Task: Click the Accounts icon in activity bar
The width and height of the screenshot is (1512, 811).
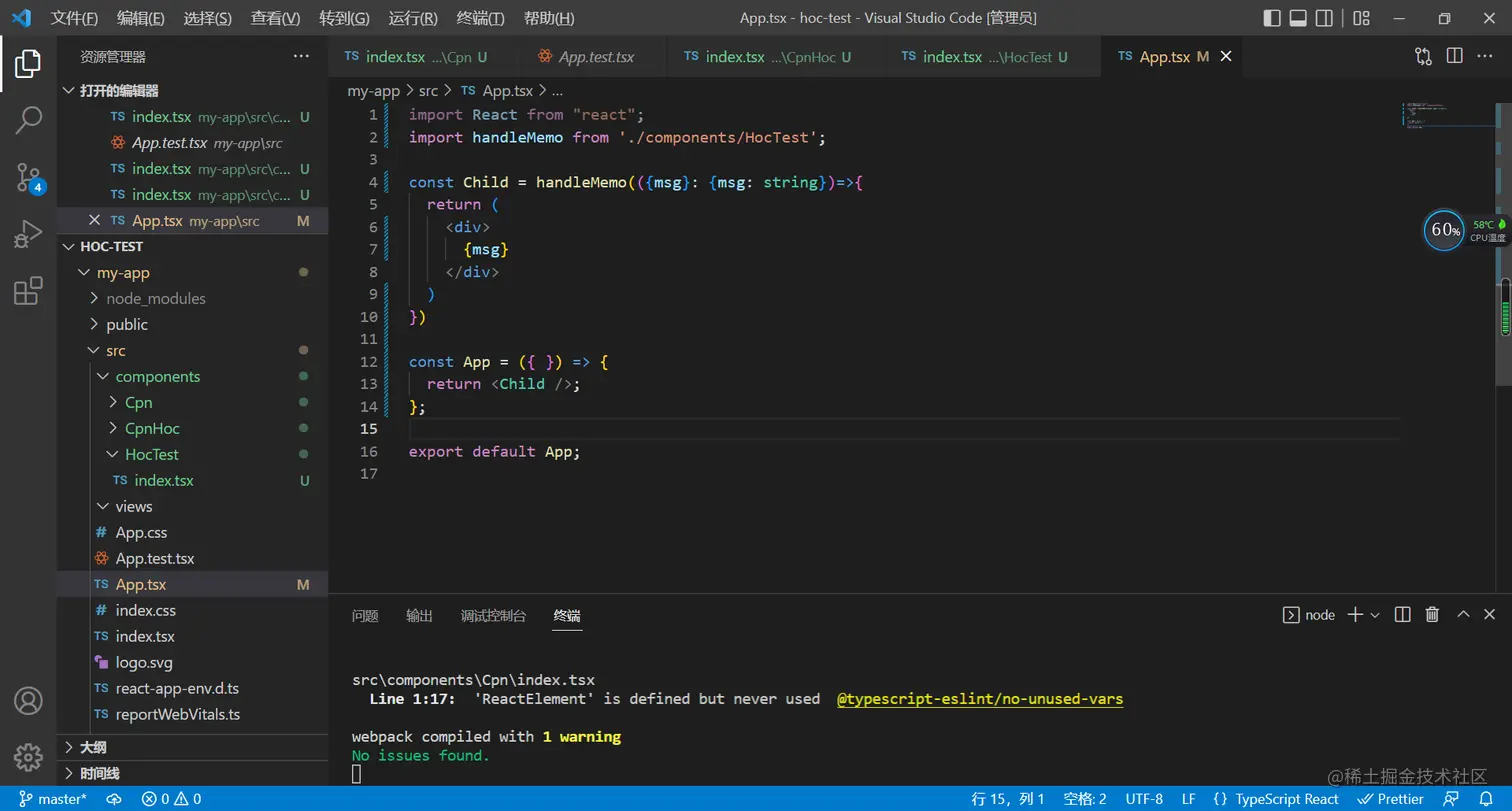Action: [x=28, y=700]
